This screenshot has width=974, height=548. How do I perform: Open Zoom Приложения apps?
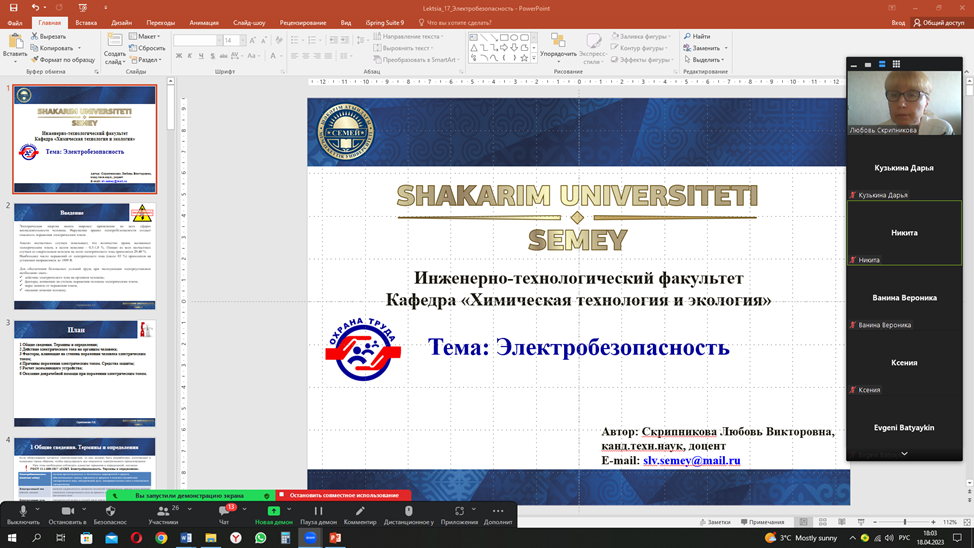pyautogui.click(x=459, y=514)
